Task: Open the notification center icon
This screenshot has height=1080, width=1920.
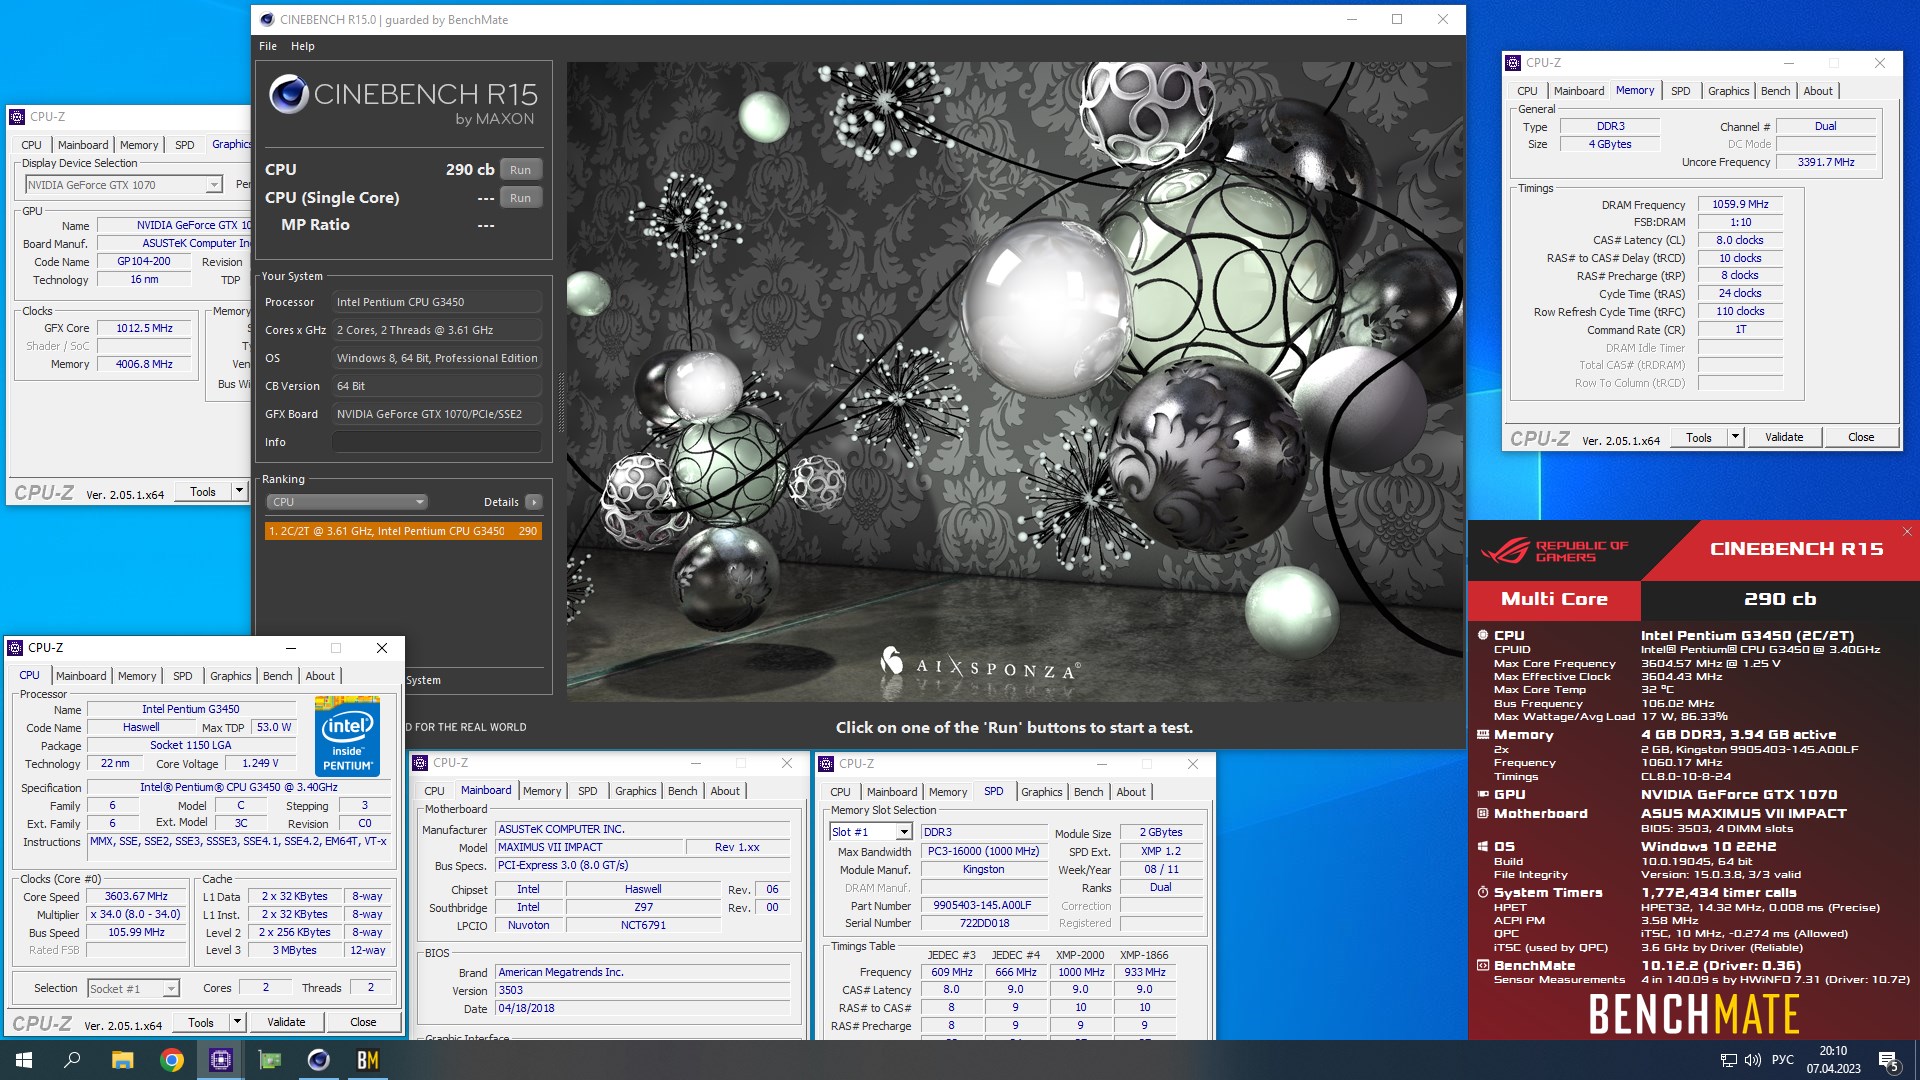Action: click(x=1889, y=1060)
